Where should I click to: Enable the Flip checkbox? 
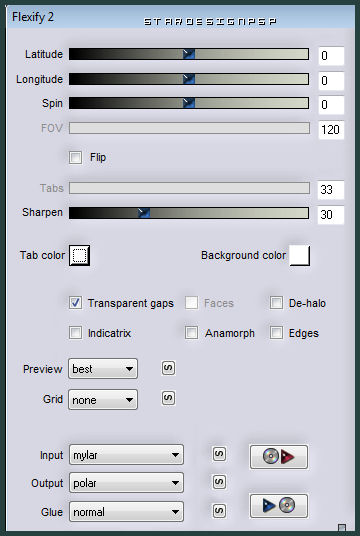[x=75, y=158]
